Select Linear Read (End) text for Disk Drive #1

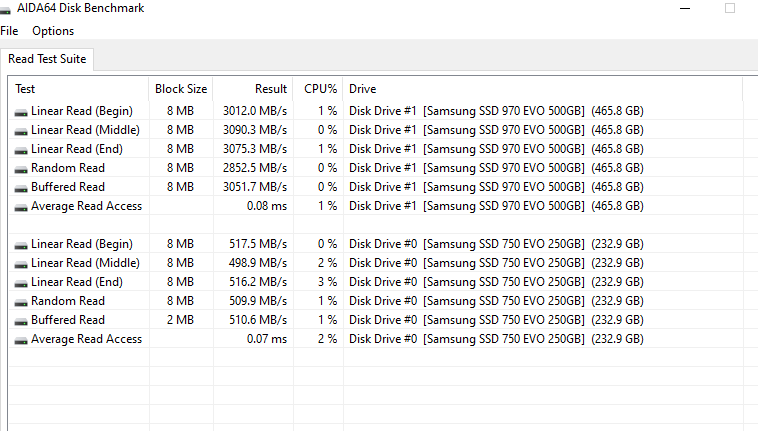tap(77, 149)
